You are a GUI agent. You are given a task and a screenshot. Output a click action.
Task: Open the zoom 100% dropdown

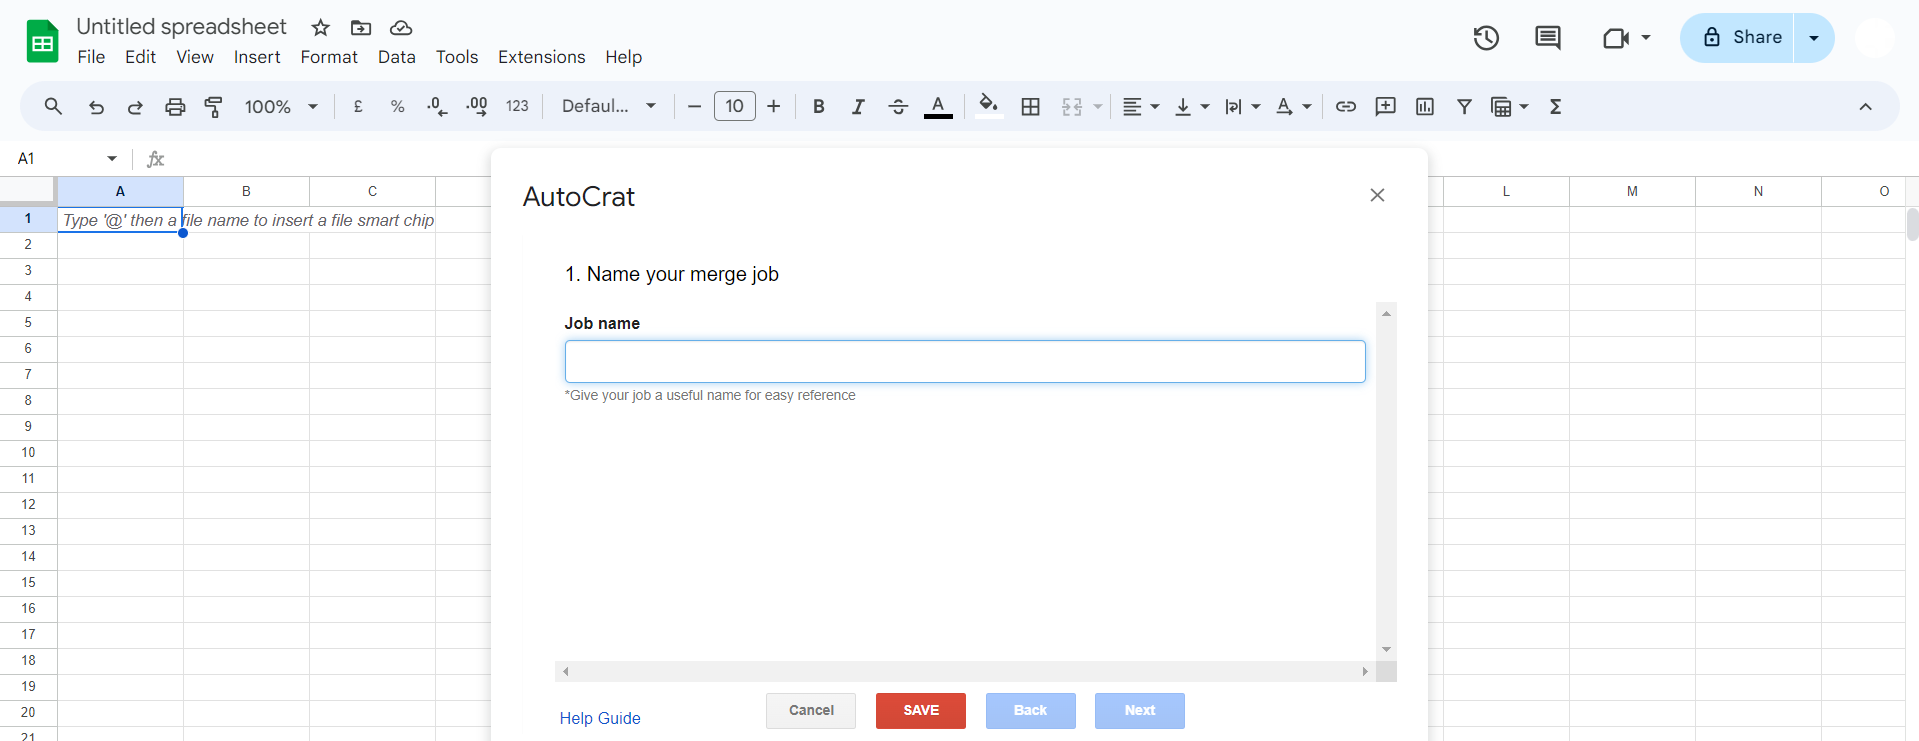tap(281, 106)
